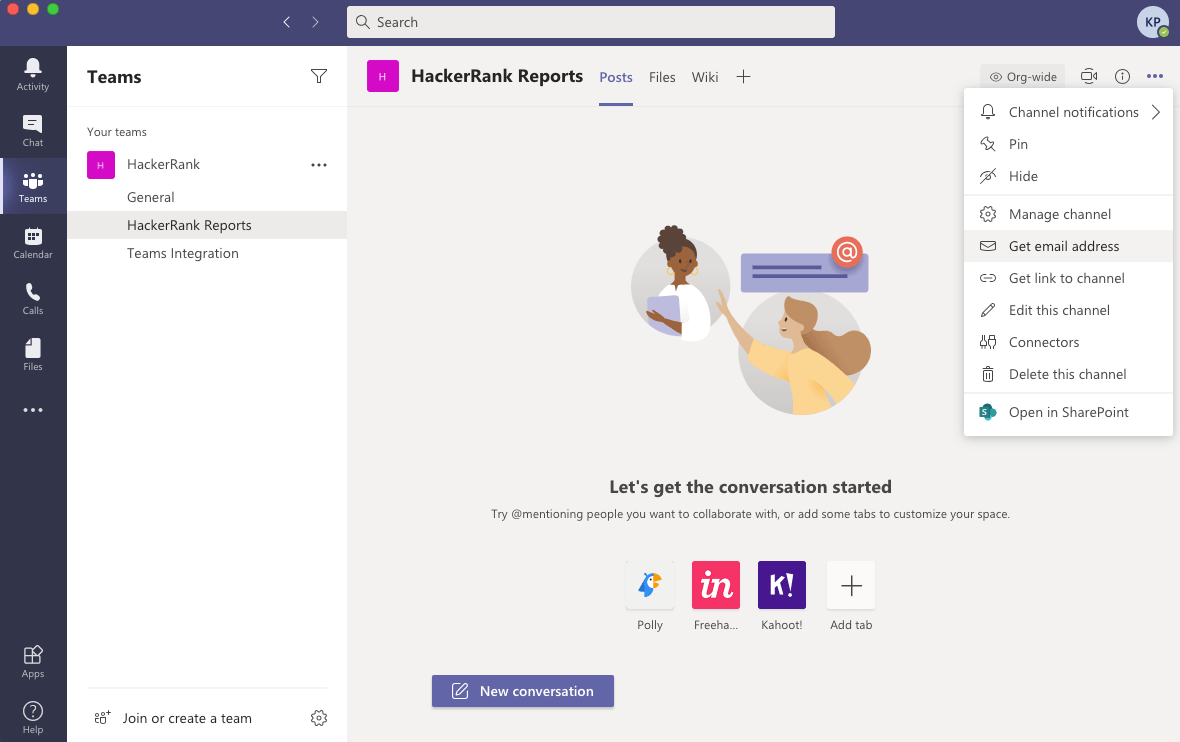
Task: Click the Org-wide badge
Action: tap(1023, 76)
